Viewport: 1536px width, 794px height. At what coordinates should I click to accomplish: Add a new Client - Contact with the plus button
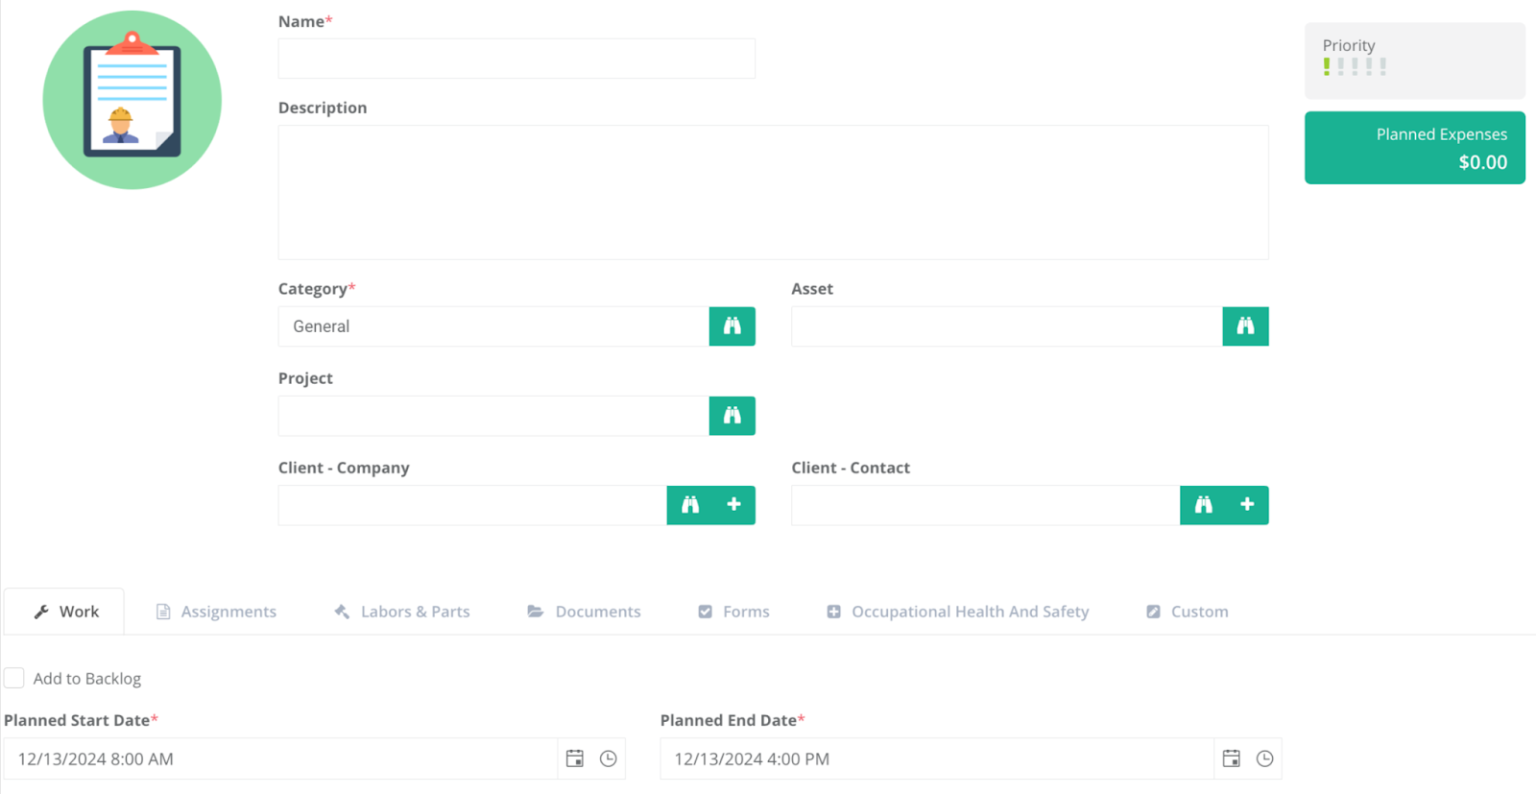pos(1247,505)
